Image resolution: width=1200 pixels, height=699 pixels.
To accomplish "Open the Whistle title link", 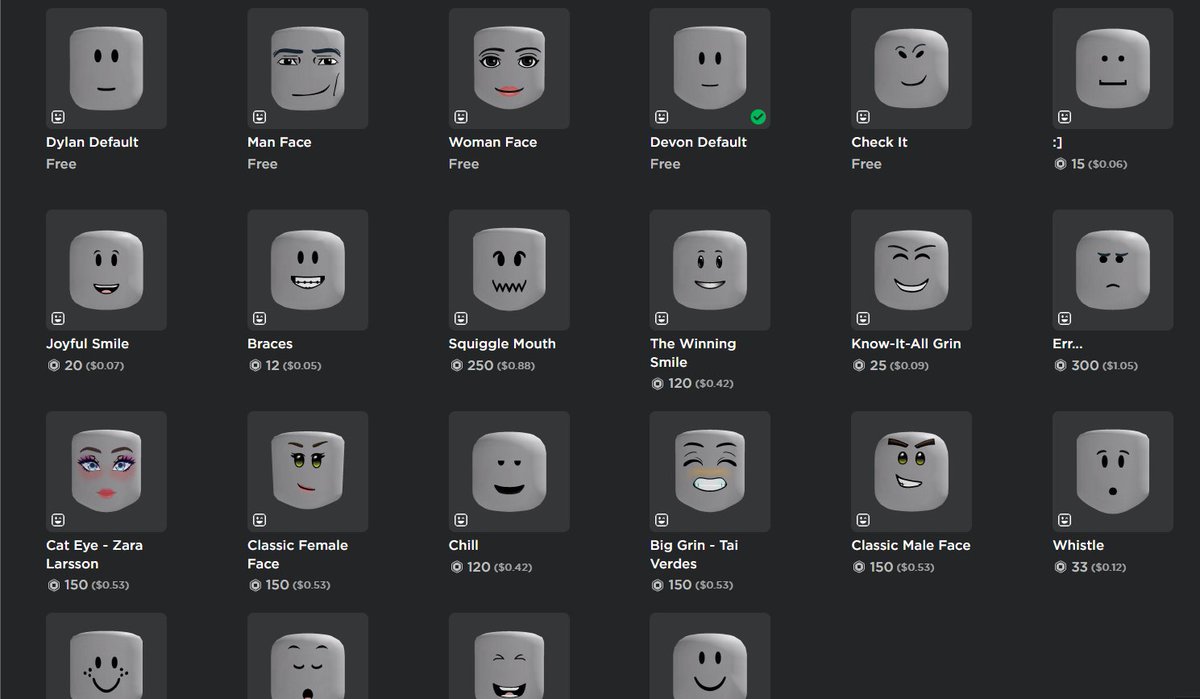I will pos(1078,545).
